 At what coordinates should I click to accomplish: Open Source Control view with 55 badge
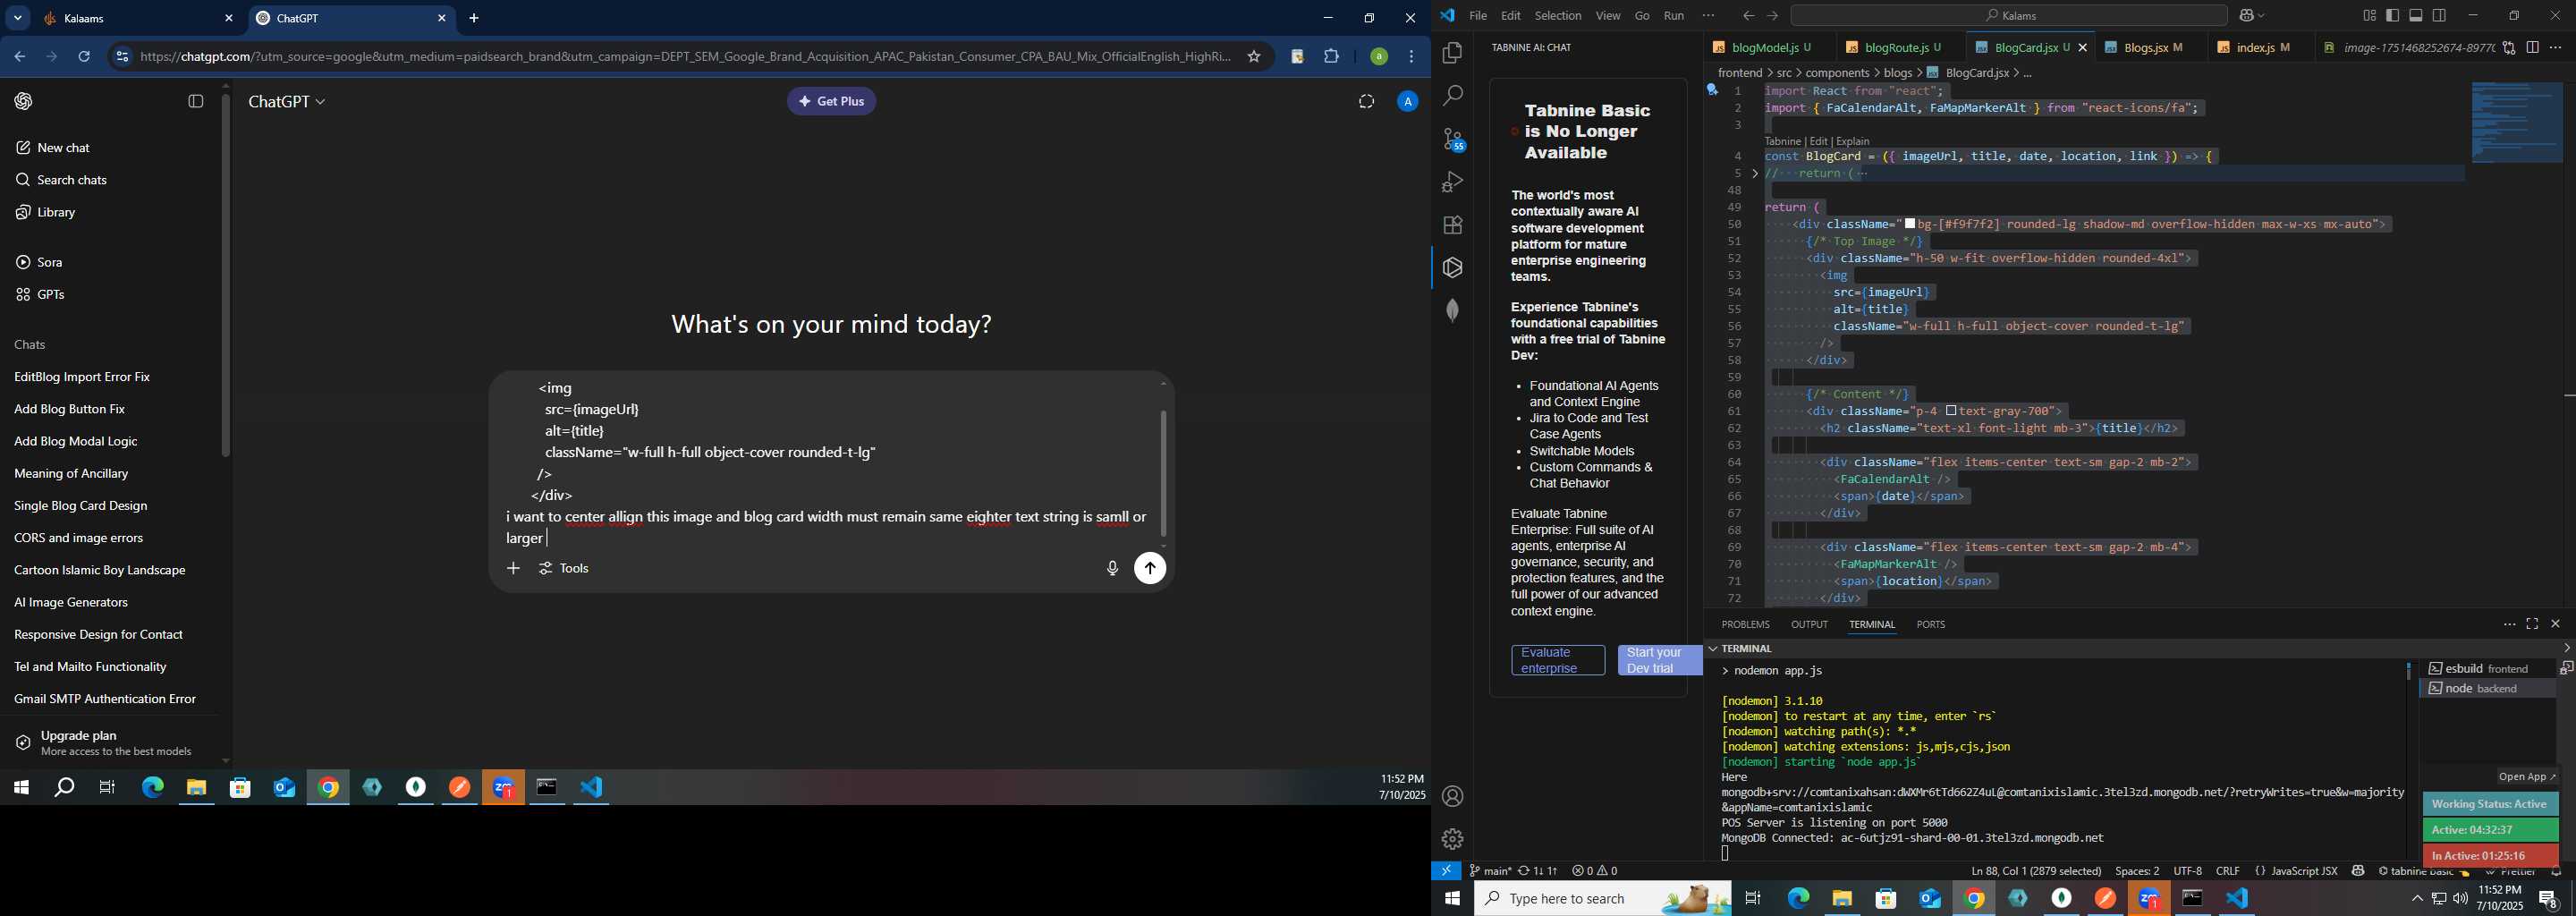[x=1453, y=139]
